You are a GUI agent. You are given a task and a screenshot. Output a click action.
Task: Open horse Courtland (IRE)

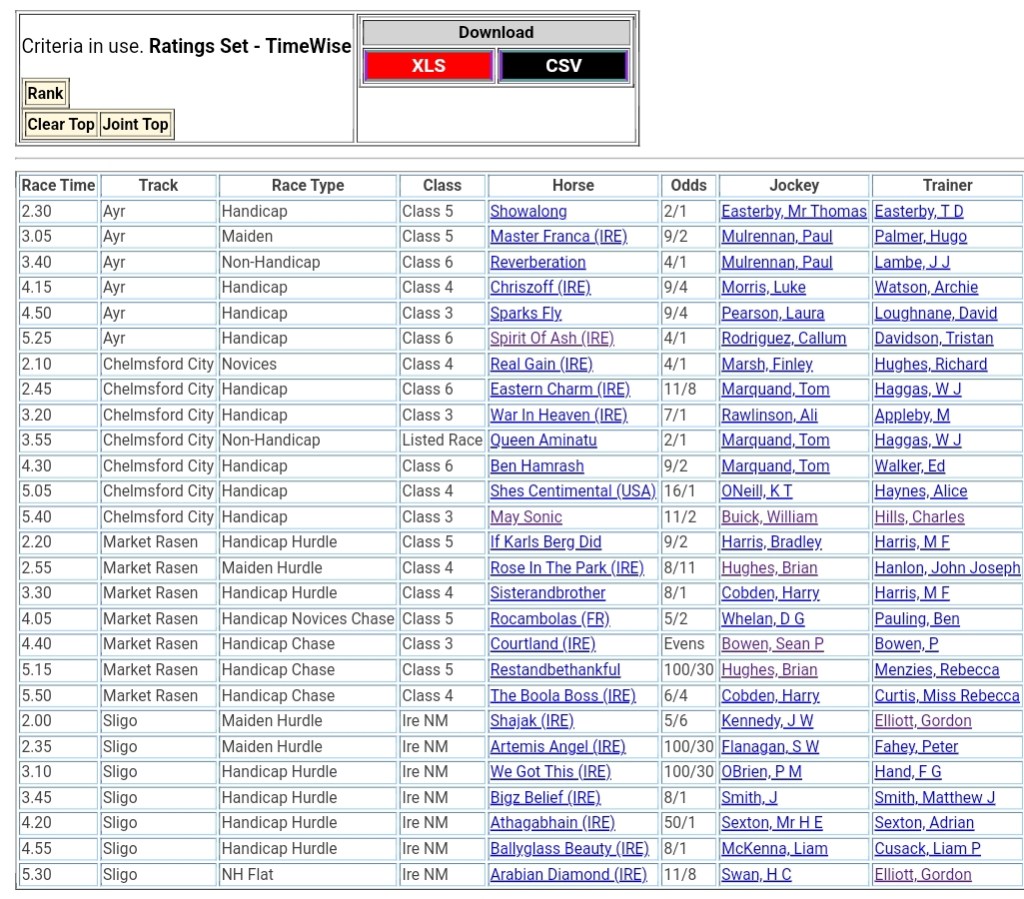542,644
